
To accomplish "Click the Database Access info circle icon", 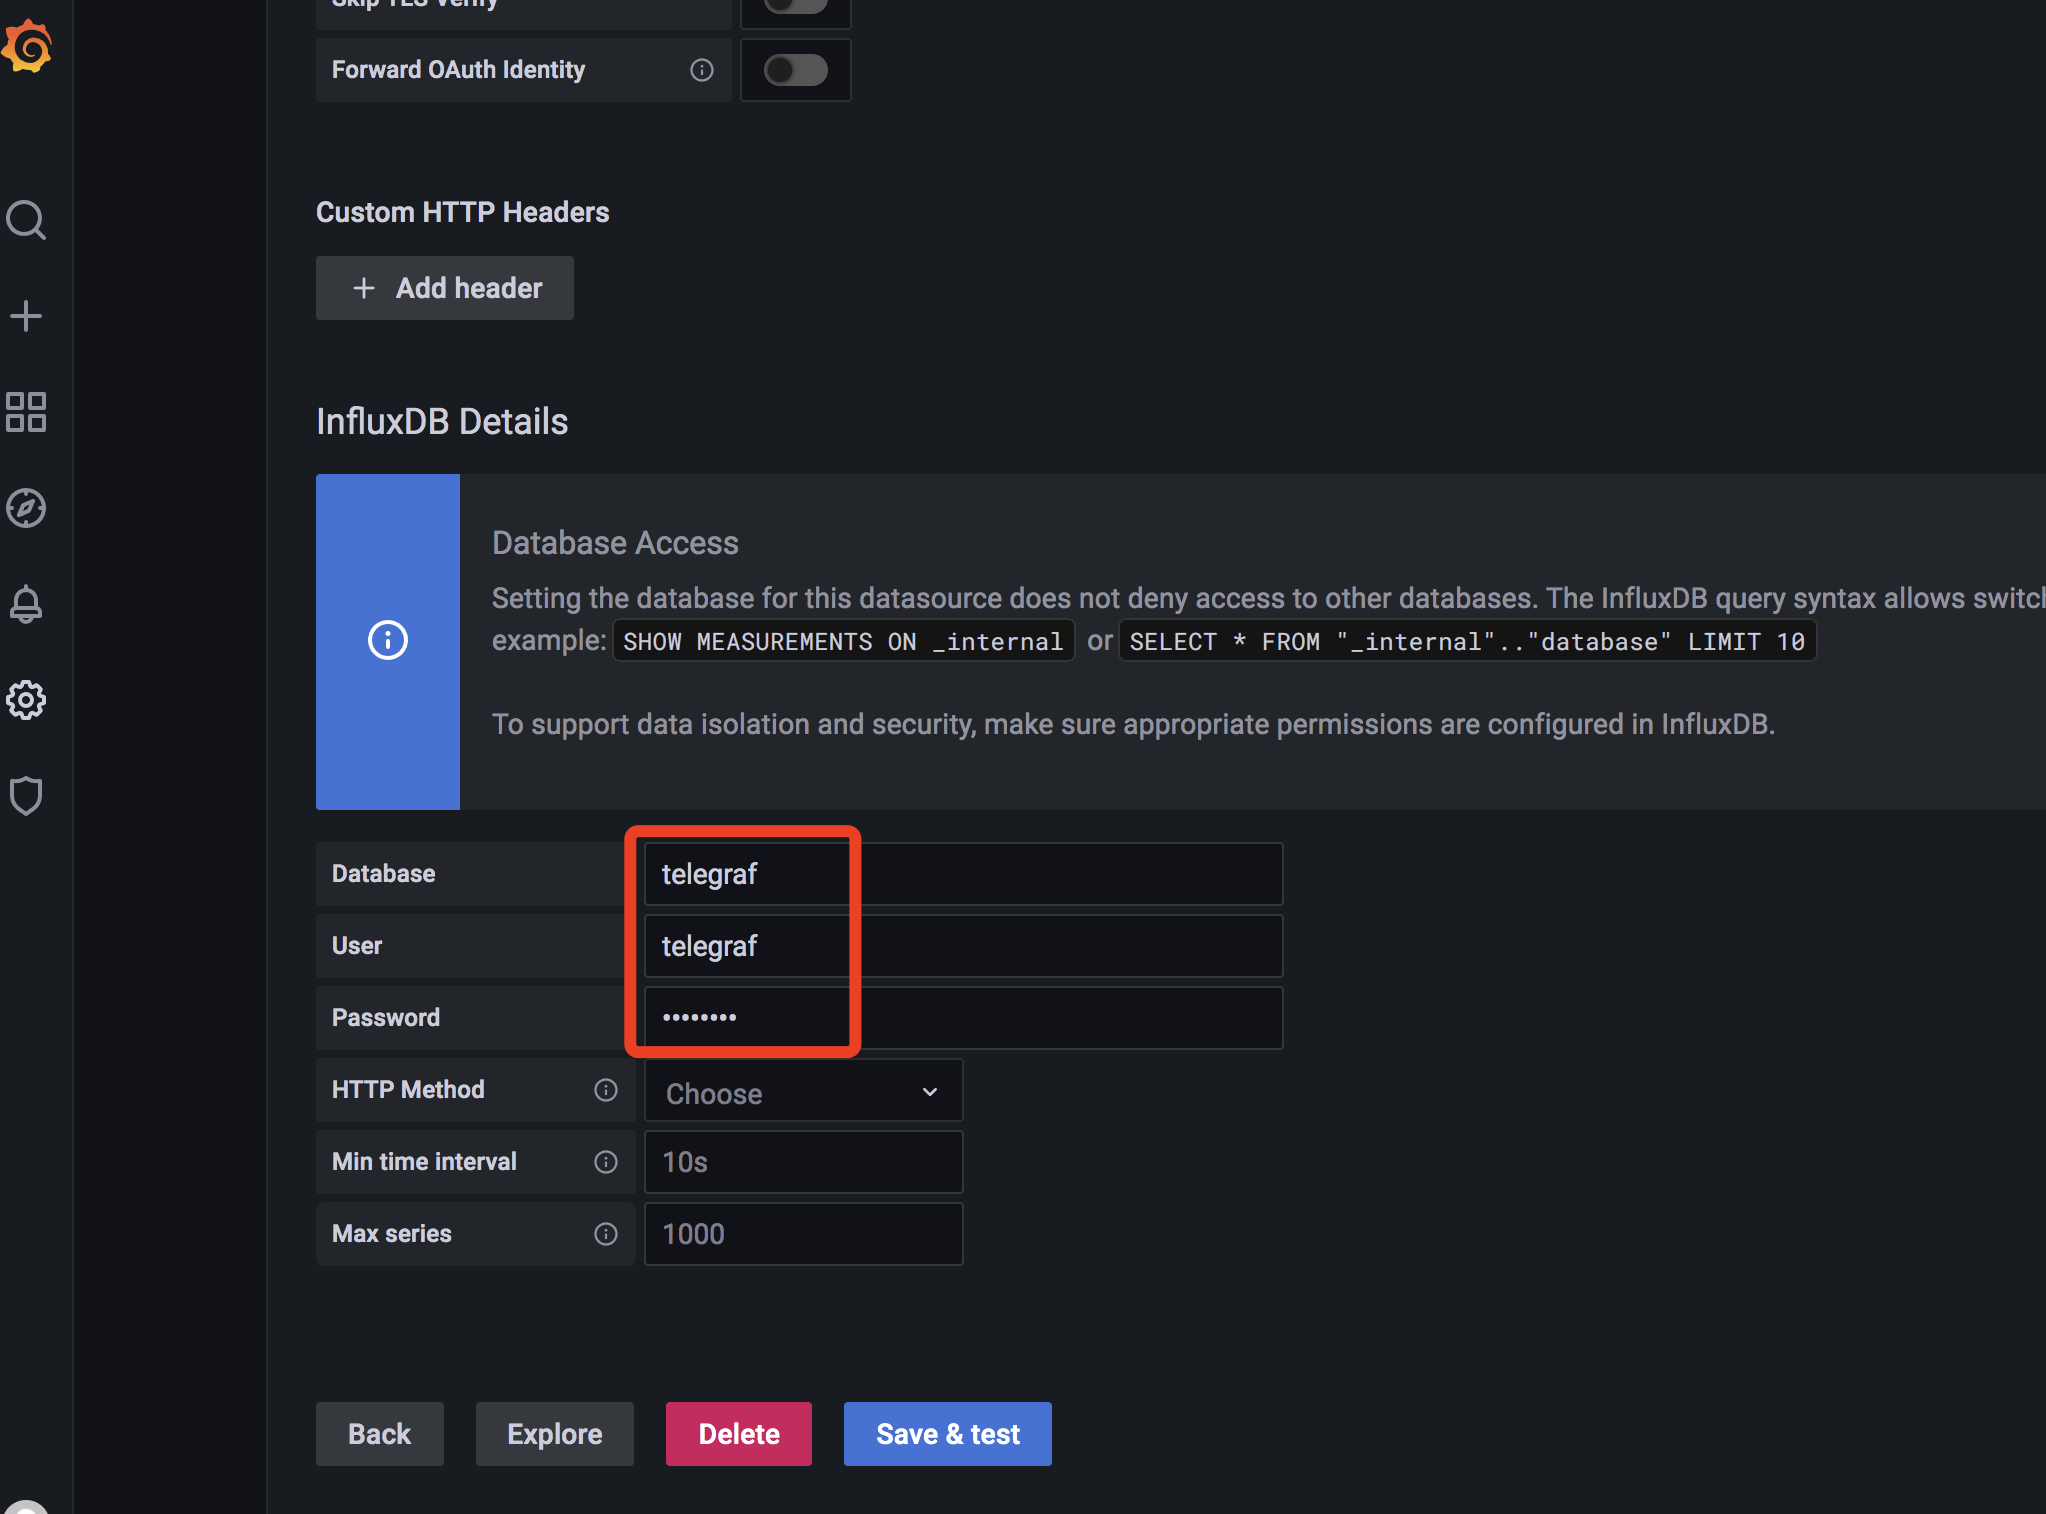I will 388,640.
